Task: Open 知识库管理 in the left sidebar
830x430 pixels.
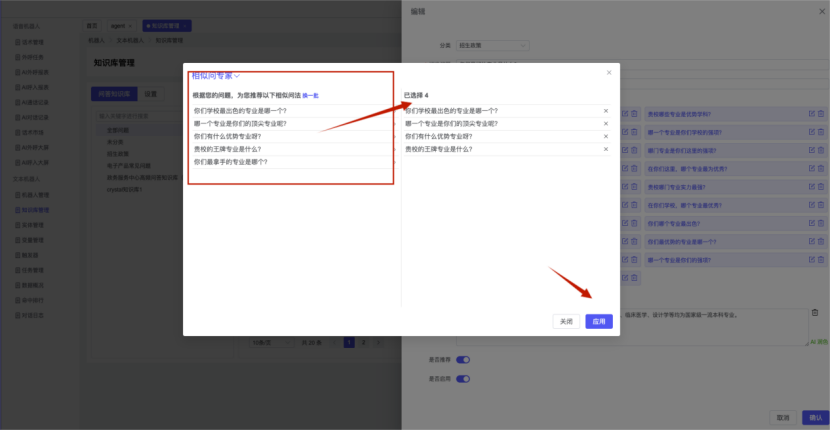Action: coord(35,210)
